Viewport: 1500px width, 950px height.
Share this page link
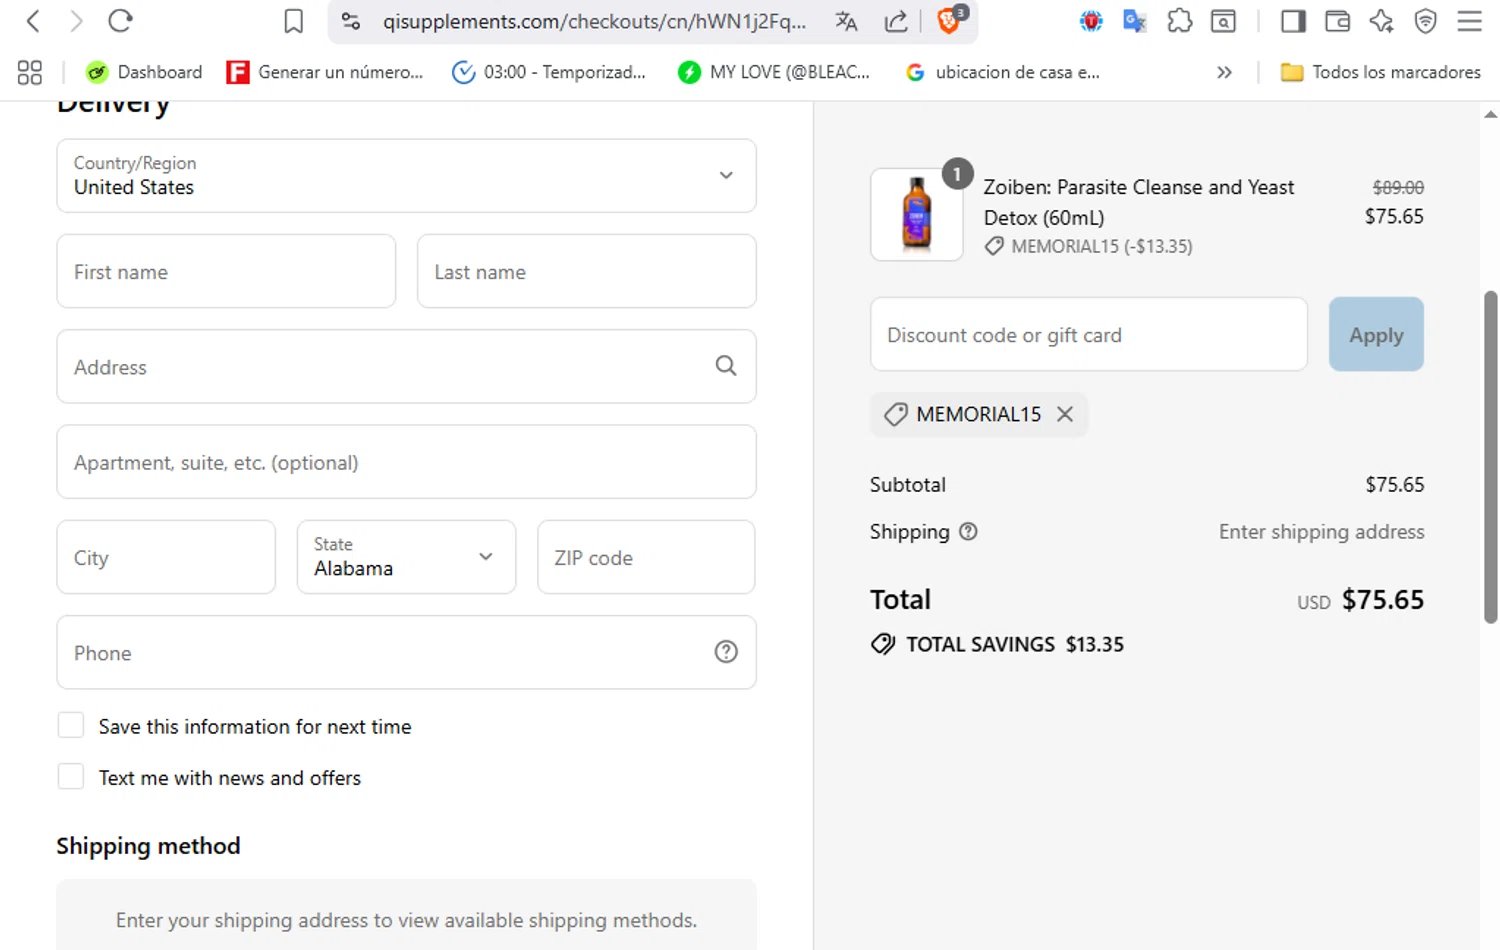click(x=896, y=21)
